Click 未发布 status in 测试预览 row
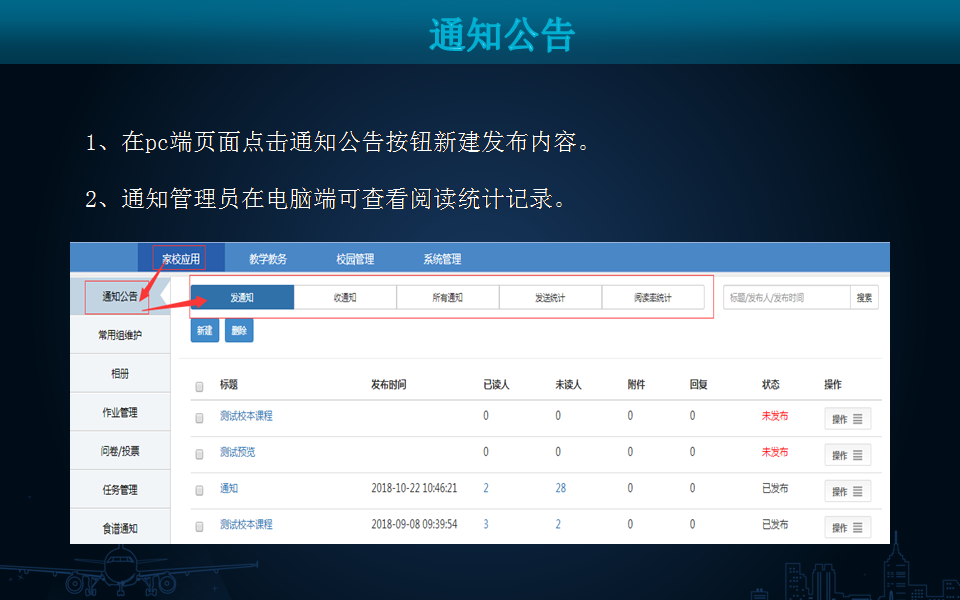This screenshot has height=600, width=960. point(775,452)
